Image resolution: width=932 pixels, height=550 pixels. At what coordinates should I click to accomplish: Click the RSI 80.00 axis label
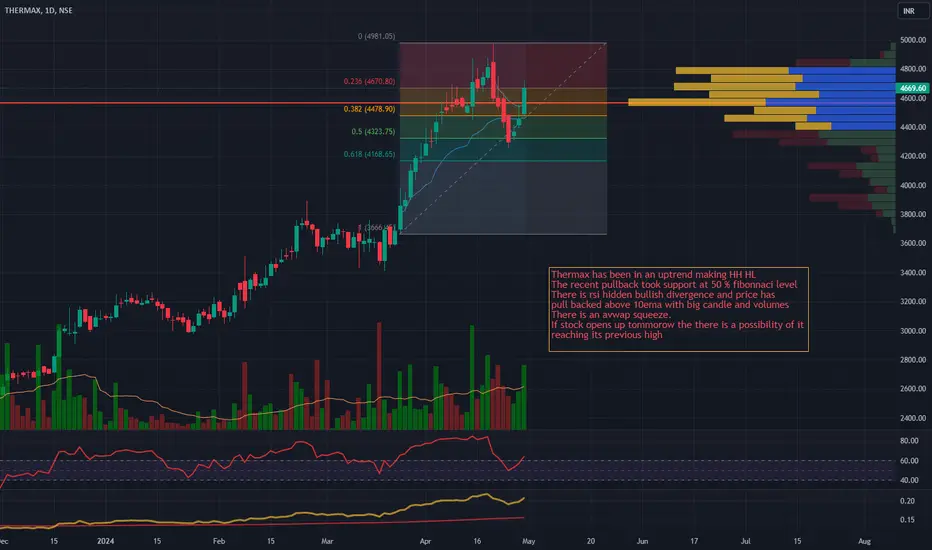(x=909, y=441)
